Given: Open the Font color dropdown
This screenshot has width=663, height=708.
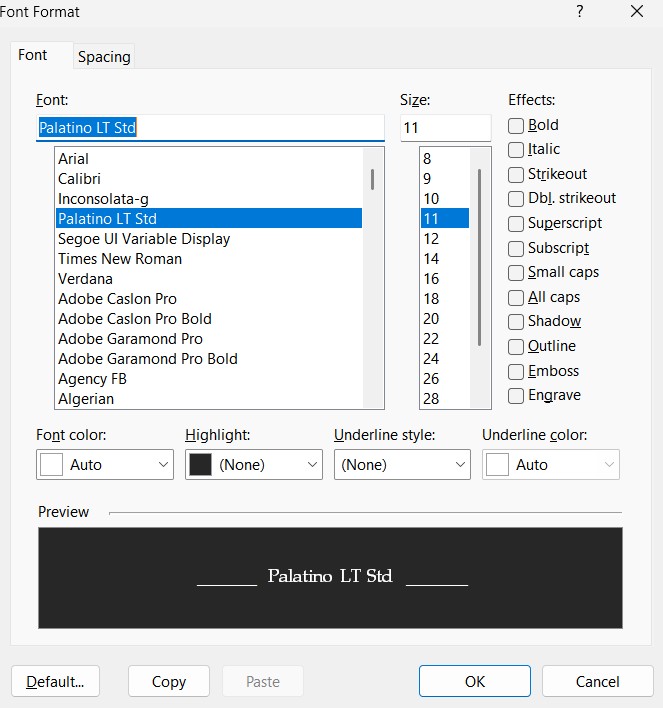Looking at the screenshot, I should [164, 465].
